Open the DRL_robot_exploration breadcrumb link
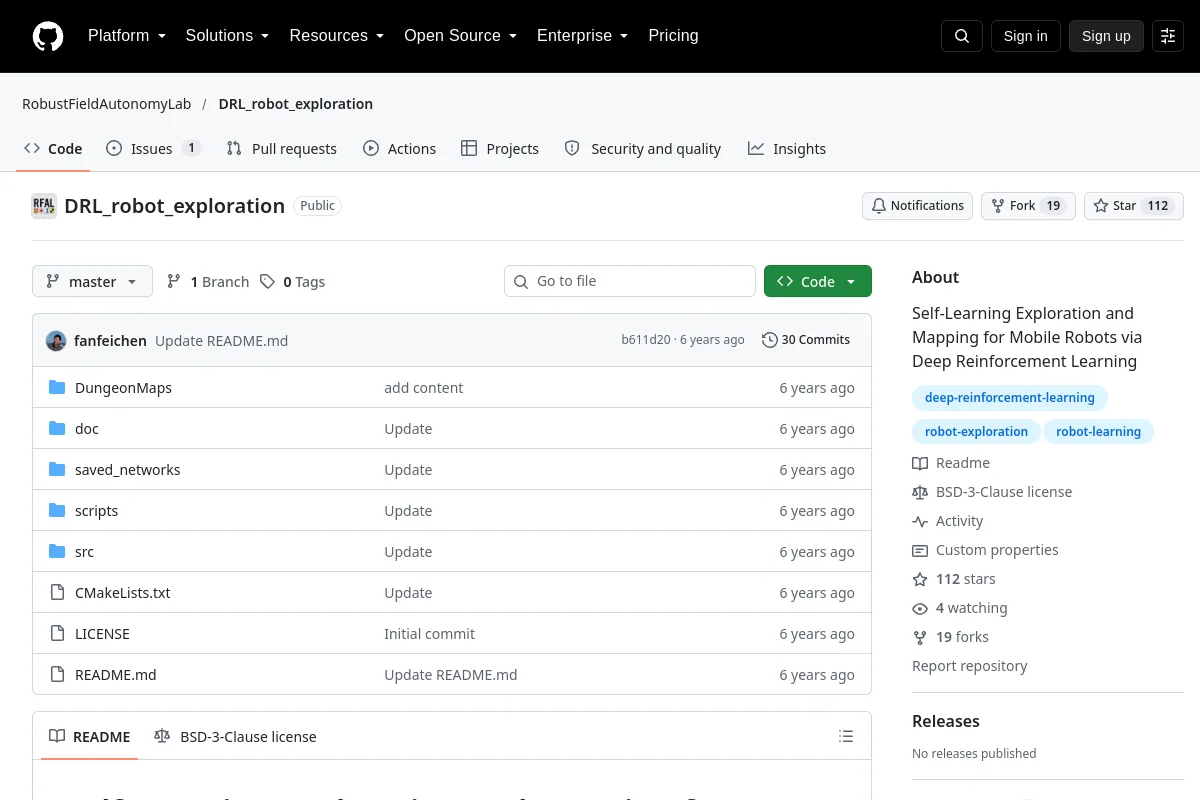Screen dimensions: 1200x800 296,104
